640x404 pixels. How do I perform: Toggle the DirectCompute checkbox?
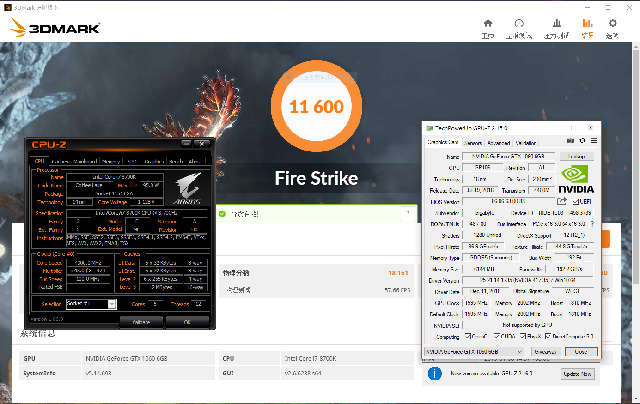tap(548, 336)
